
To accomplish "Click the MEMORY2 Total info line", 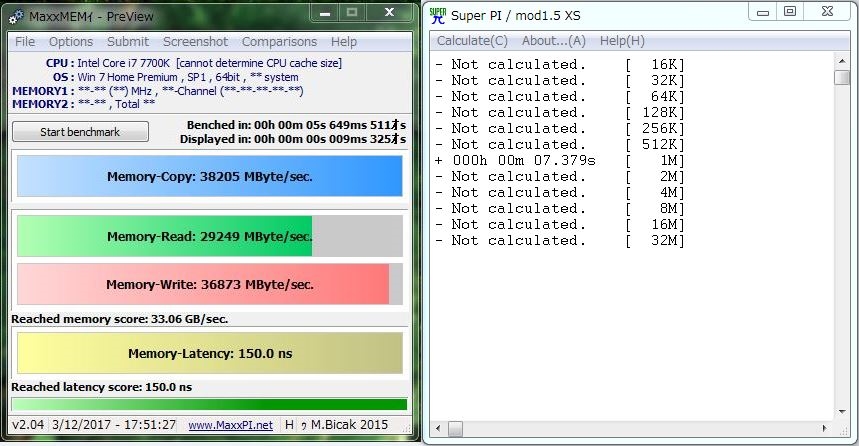I will point(83,104).
